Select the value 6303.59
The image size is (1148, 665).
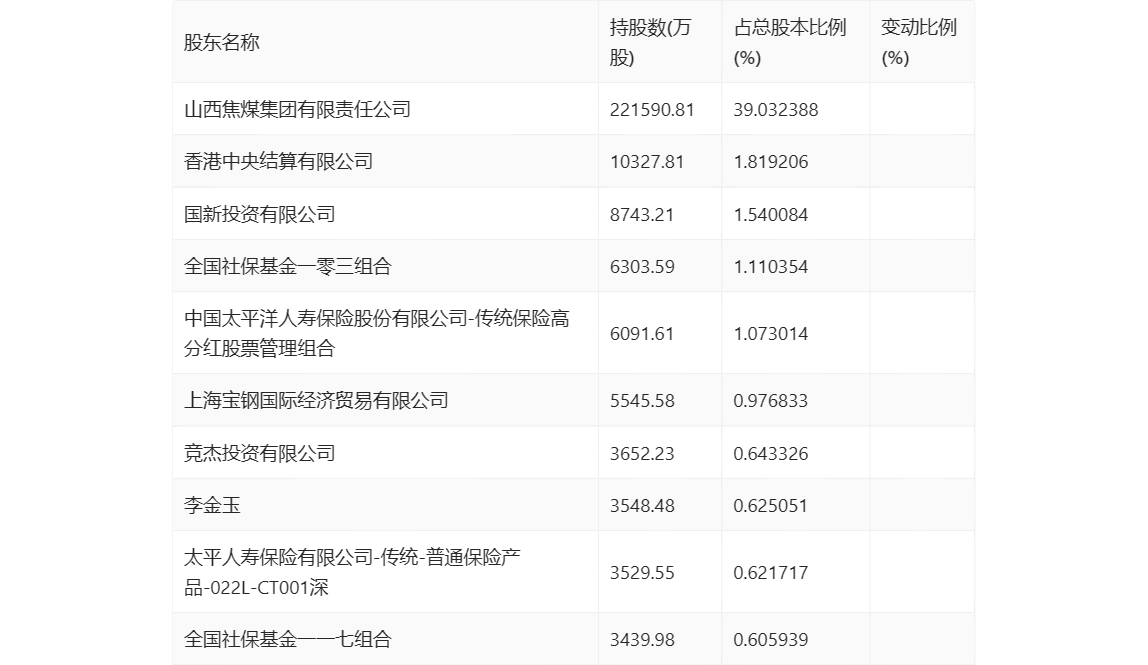click(x=642, y=267)
